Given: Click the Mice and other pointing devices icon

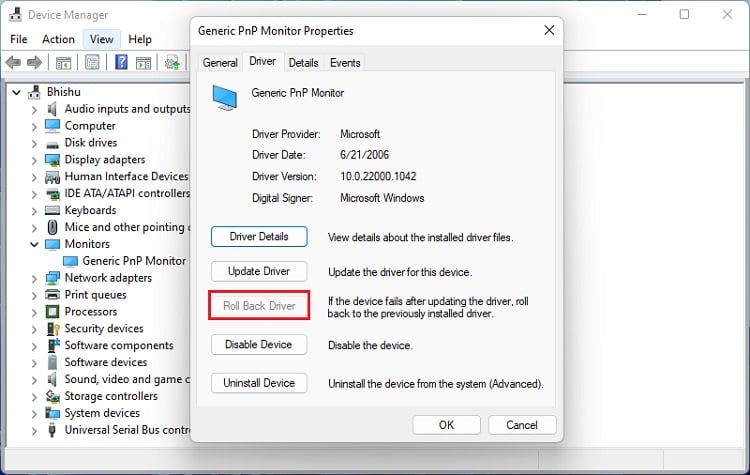Looking at the screenshot, I should 52,227.
